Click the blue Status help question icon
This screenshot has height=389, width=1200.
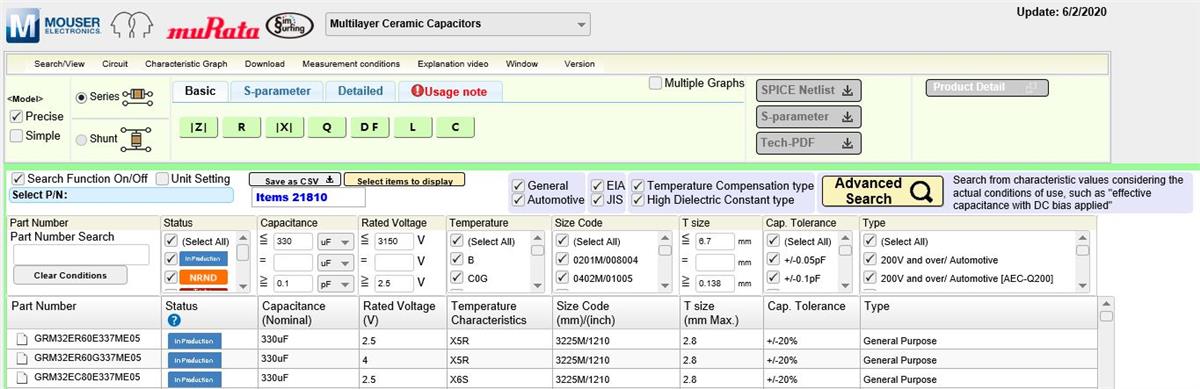click(x=174, y=320)
